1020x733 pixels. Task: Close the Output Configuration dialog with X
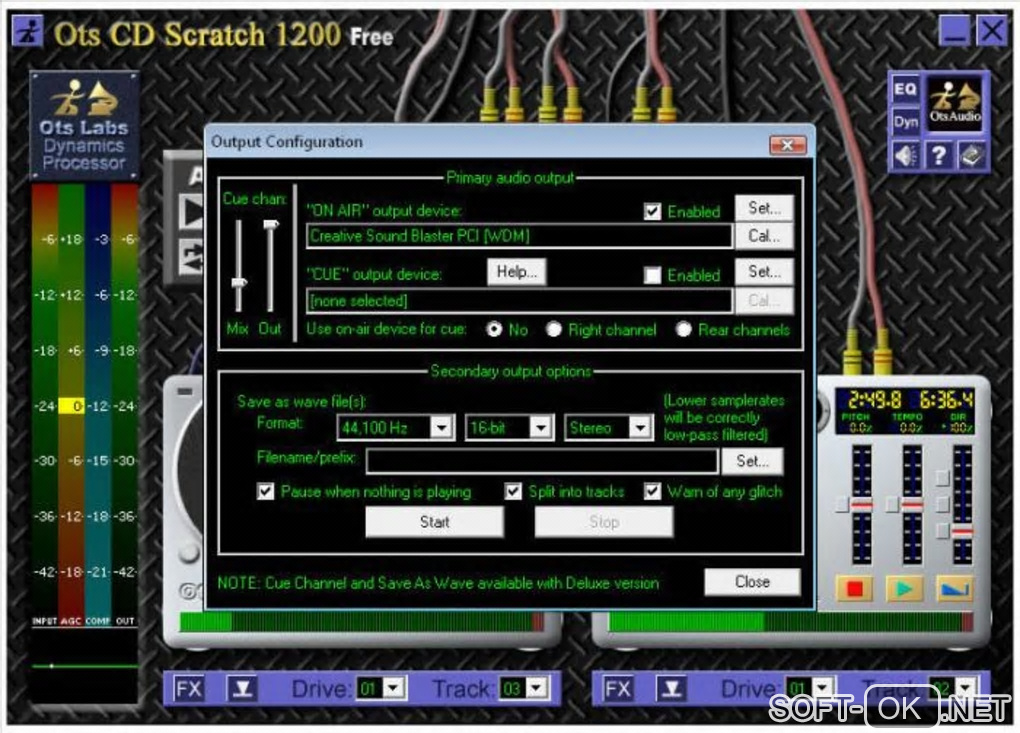tap(788, 144)
